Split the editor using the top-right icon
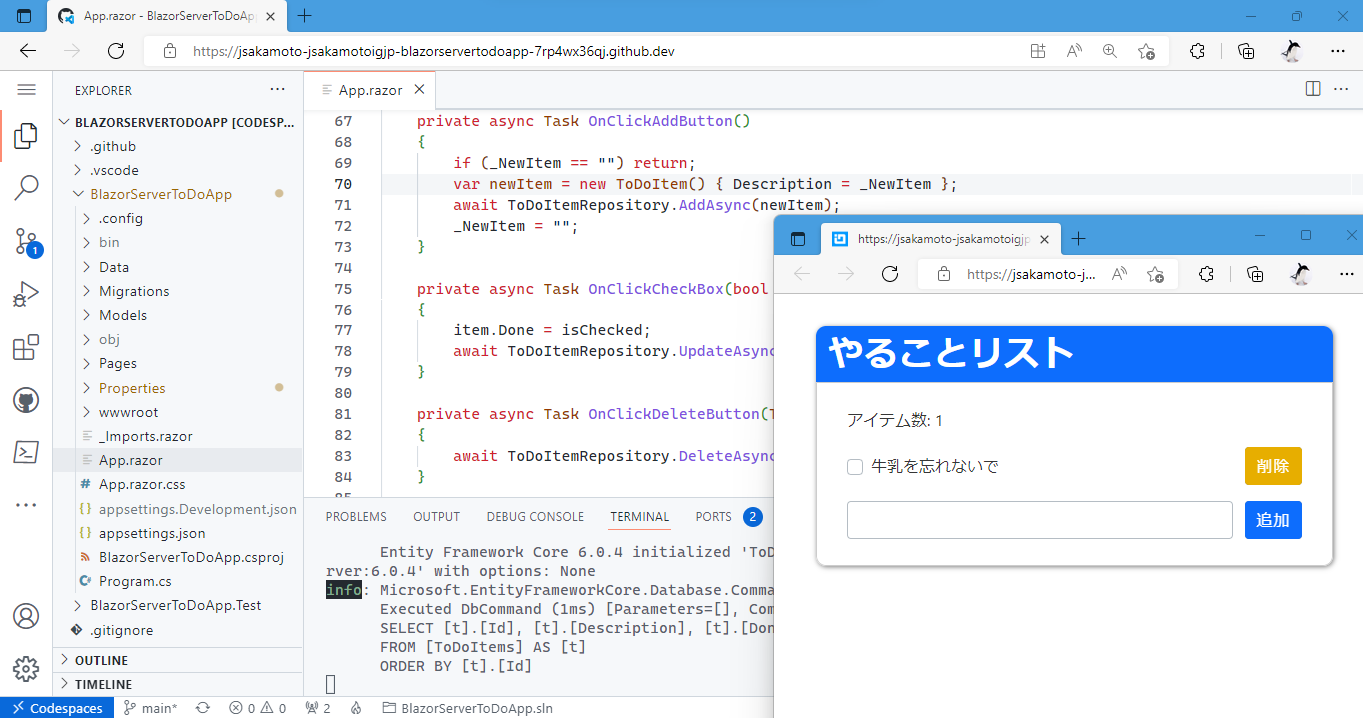This screenshot has width=1363, height=718. click(x=1311, y=88)
